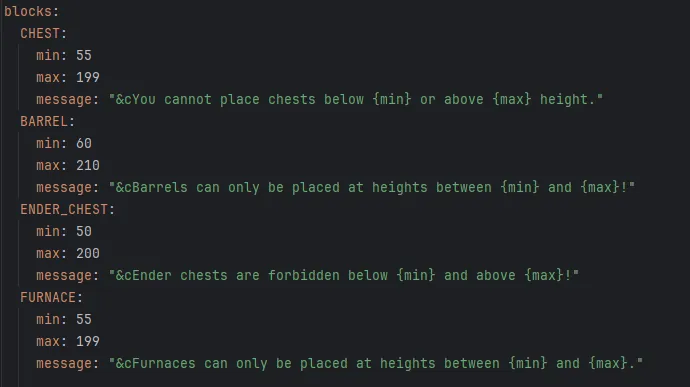Click CHEST max value 199

pyautogui.click(x=88, y=77)
